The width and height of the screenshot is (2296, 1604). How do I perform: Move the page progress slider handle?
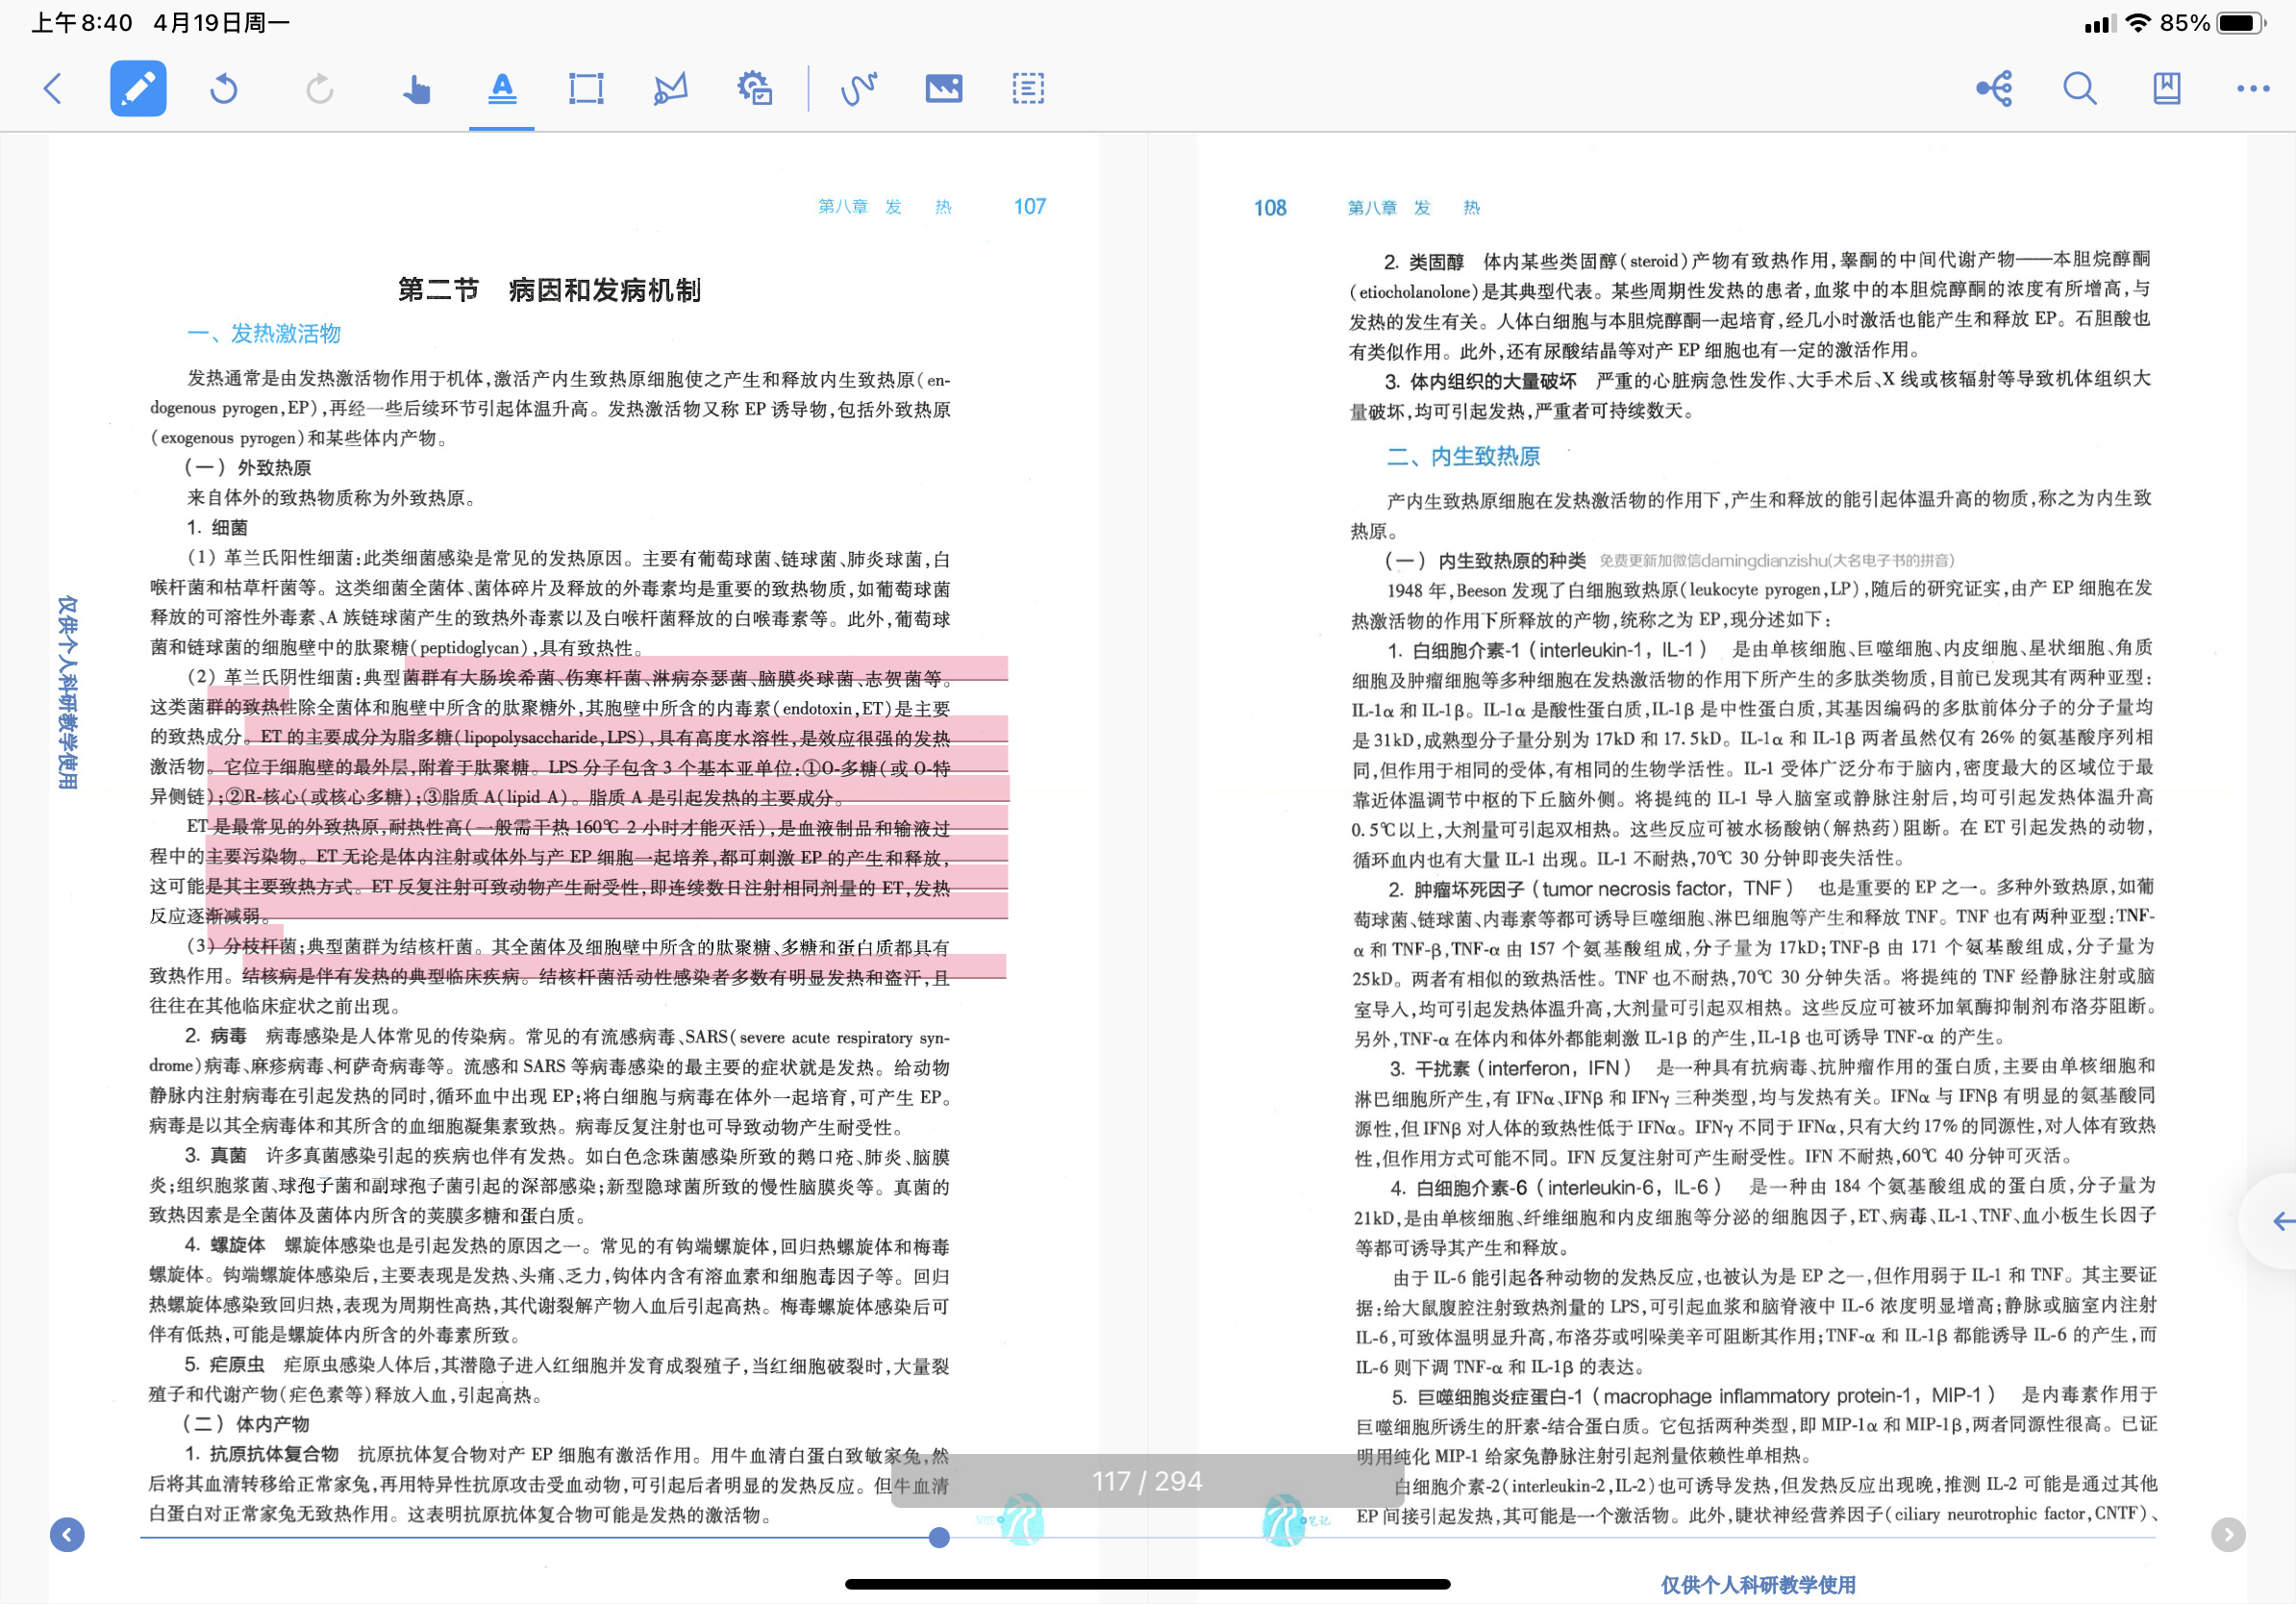[939, 1537]
